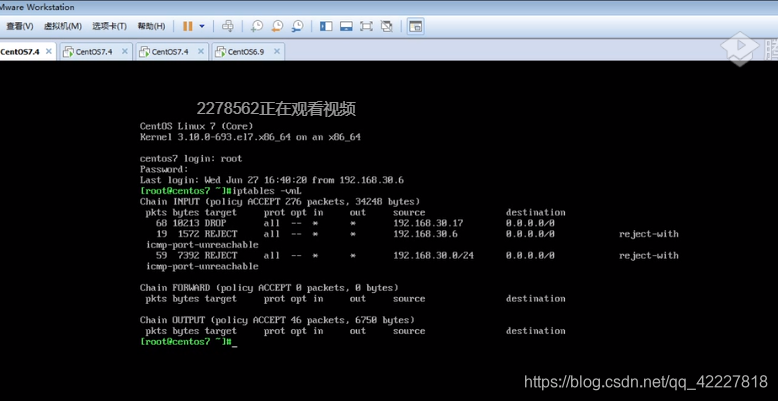Switch to the CentOS6.9 tab
Image resolution: width=778 pixels, height=401 pixels.
tap(246, 52)
